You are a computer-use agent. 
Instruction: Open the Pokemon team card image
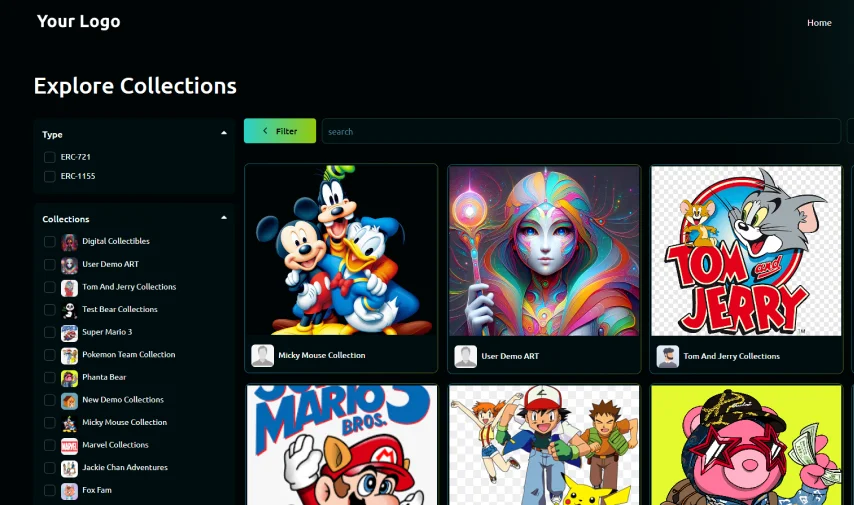pyautogui.click(x=544, y=445)
